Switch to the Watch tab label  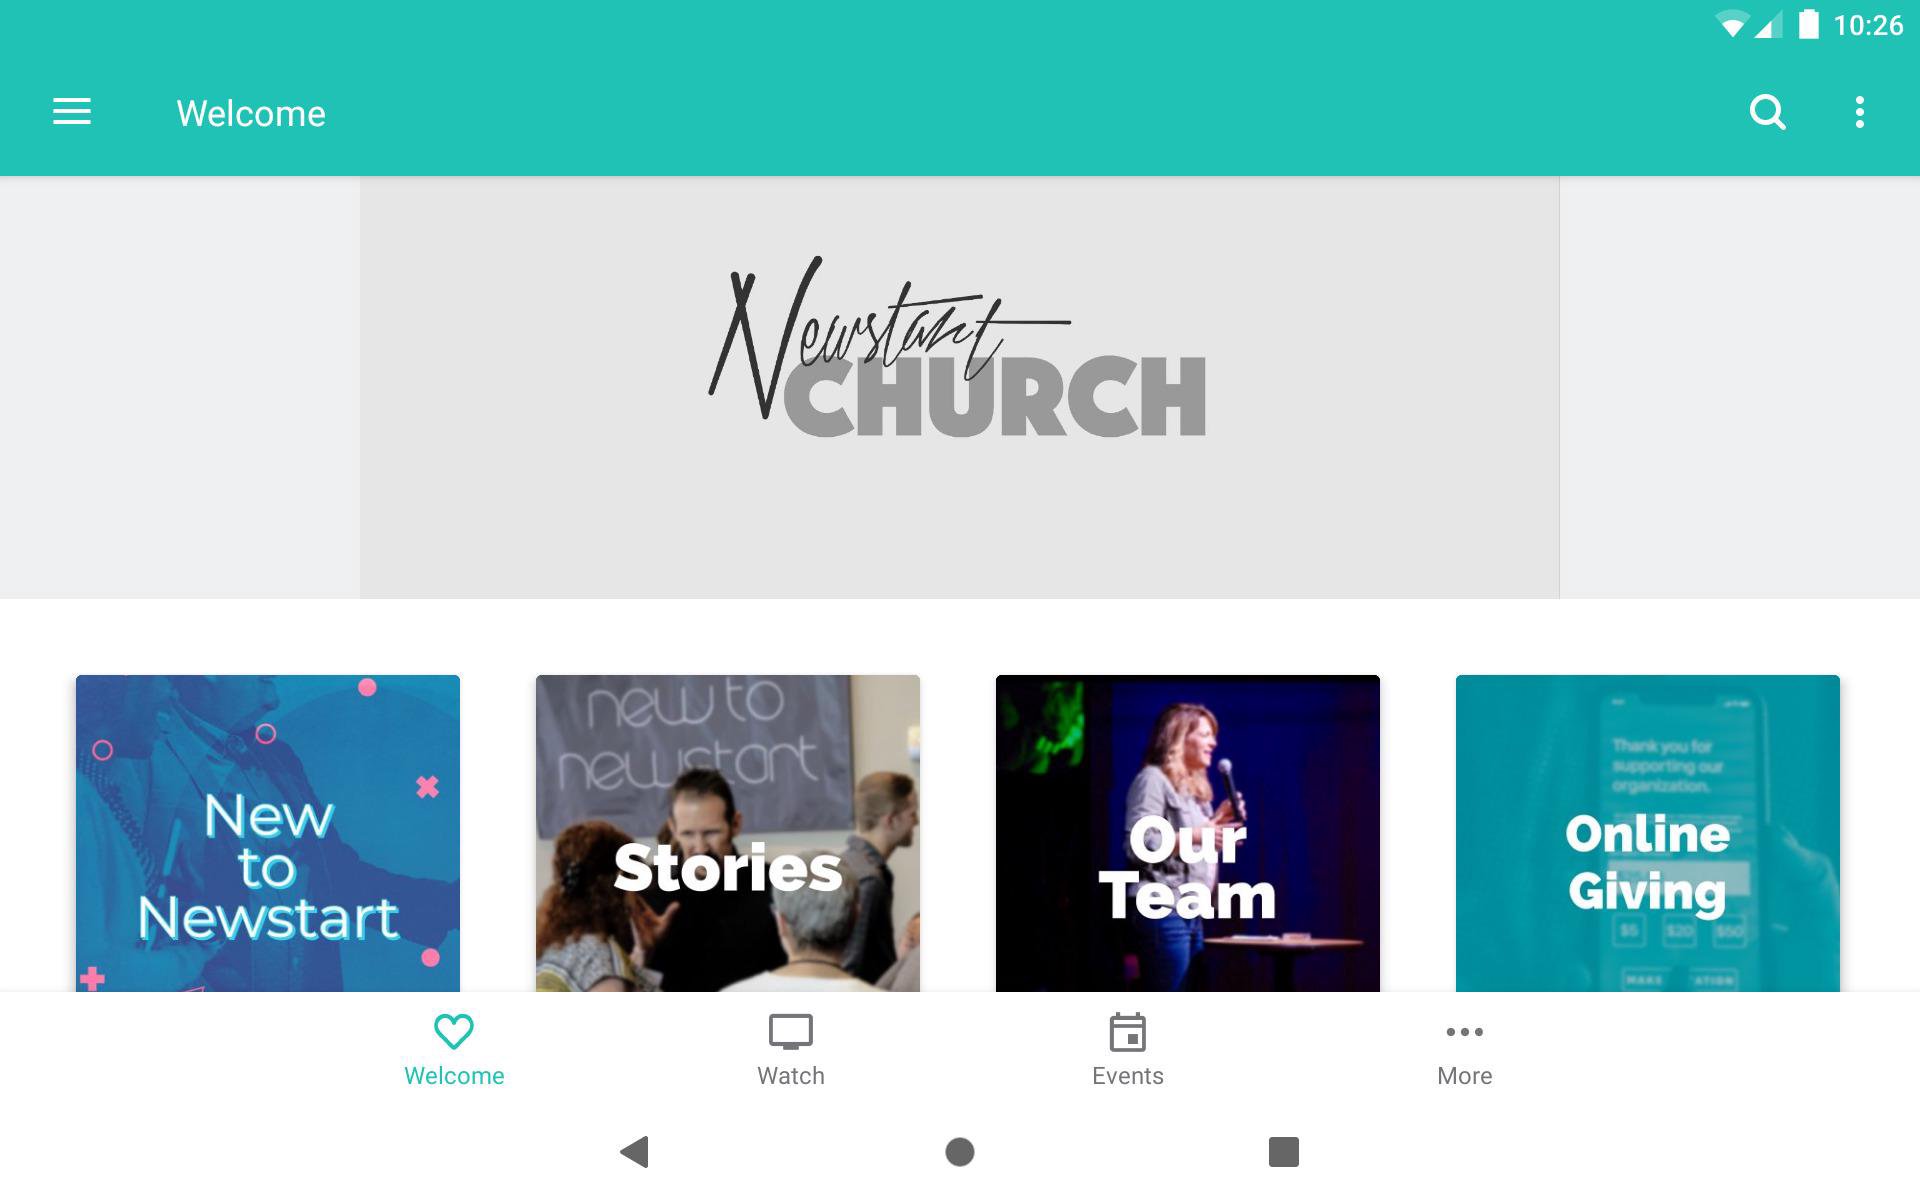(x=791, y=1076)
